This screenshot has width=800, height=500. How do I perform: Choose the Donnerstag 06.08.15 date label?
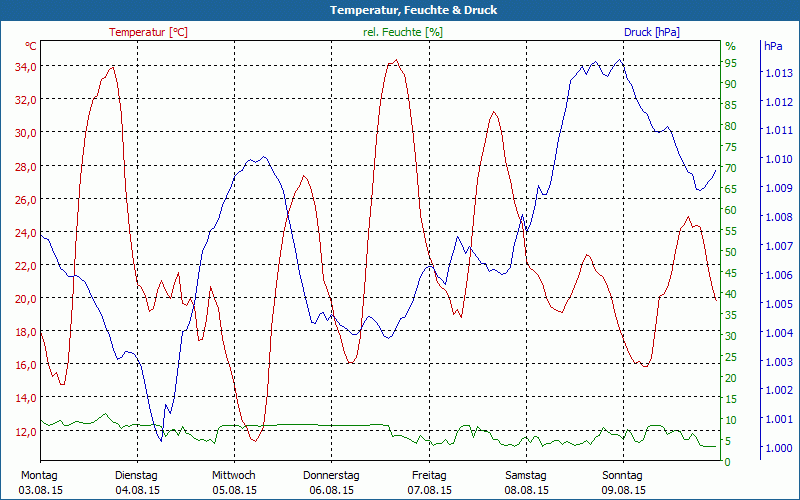(x=331, y=482)
